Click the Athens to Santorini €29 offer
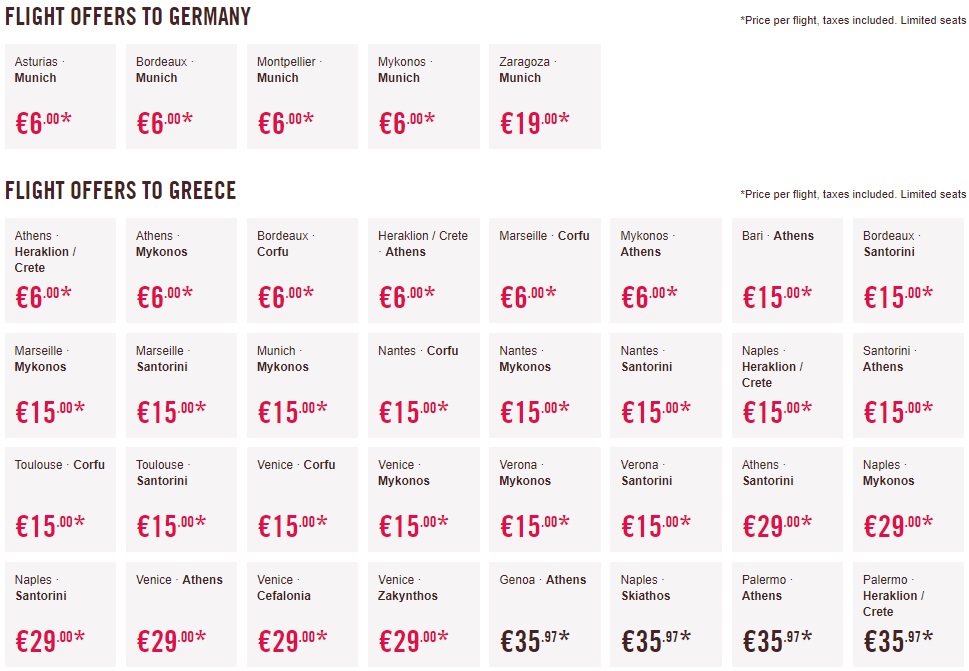 787,499
